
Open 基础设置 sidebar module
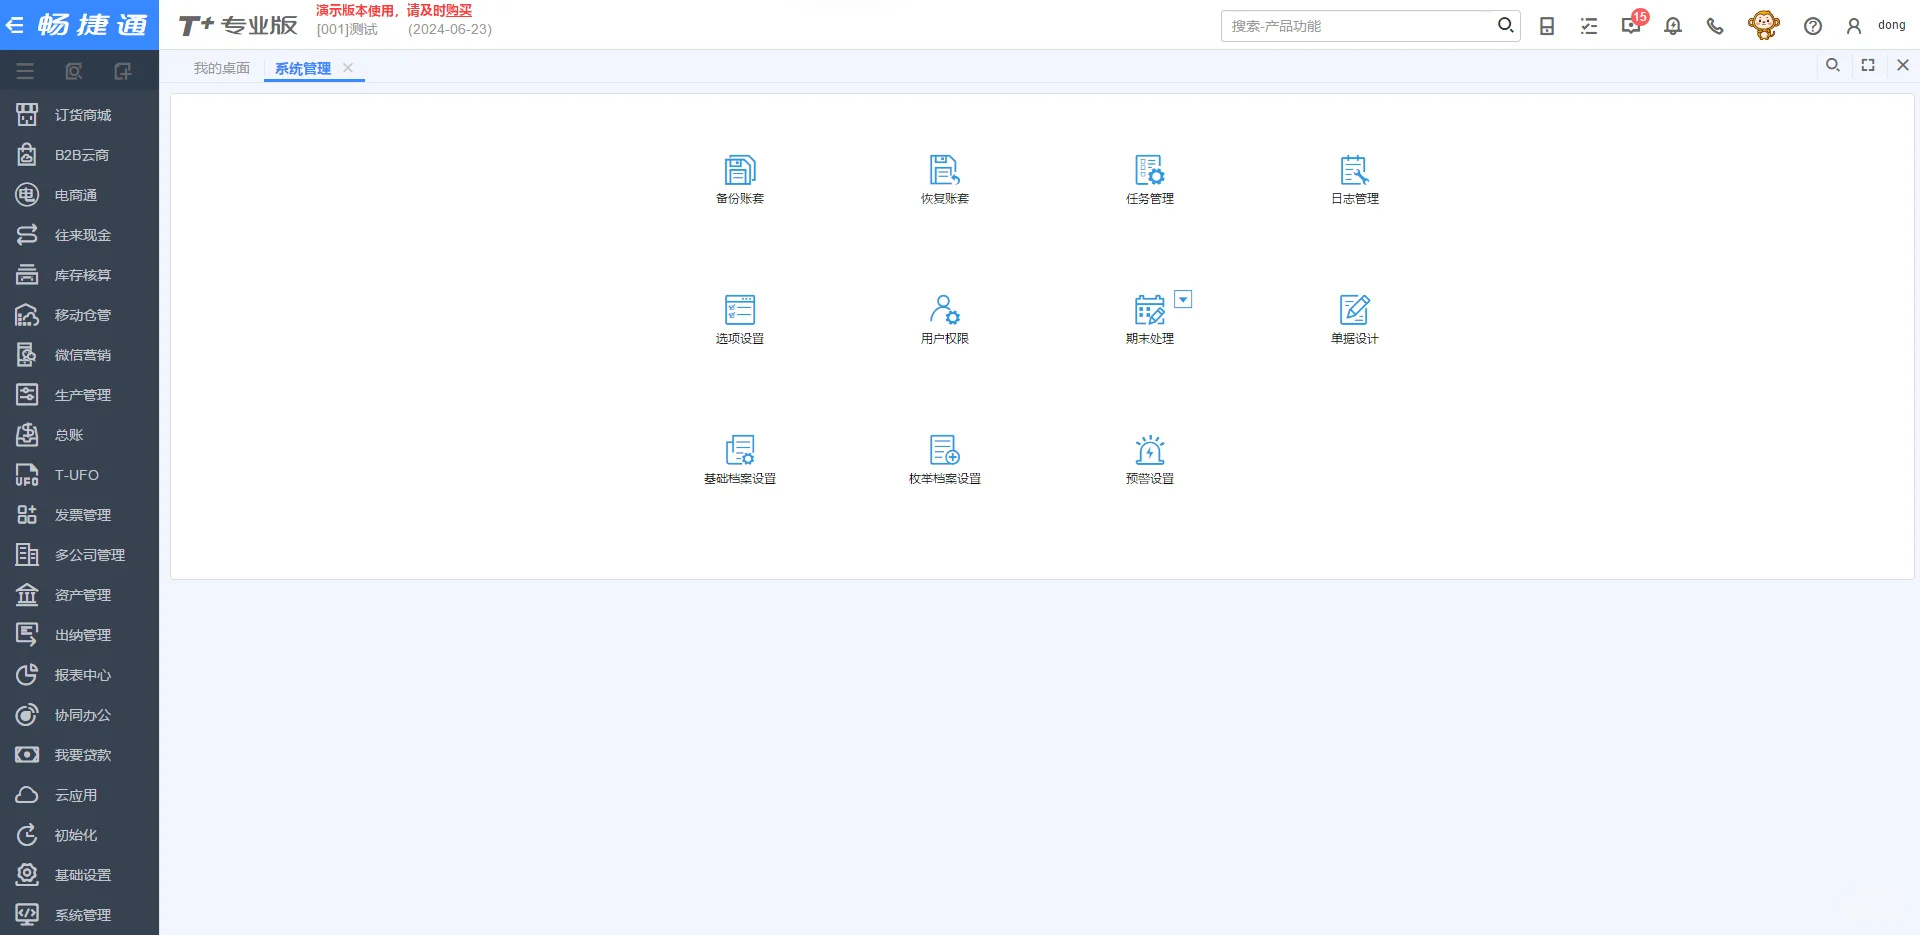pyautogui.click(x=79, y=875)
